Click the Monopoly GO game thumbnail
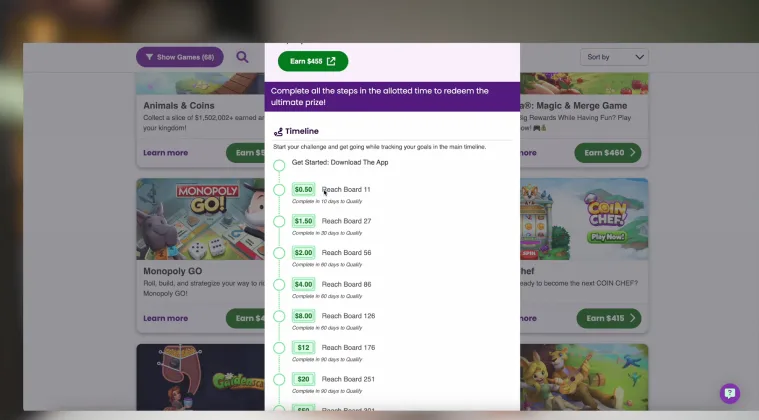The width and height of the screenshot is (759, 420). 200,219
